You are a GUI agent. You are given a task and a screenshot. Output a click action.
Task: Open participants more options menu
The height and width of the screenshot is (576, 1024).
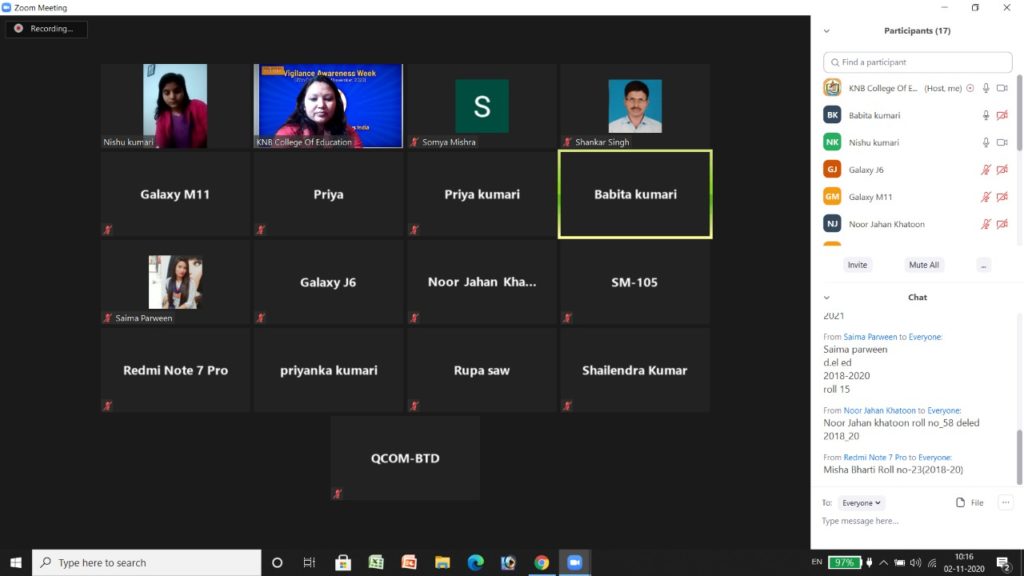tap(984, 265)
